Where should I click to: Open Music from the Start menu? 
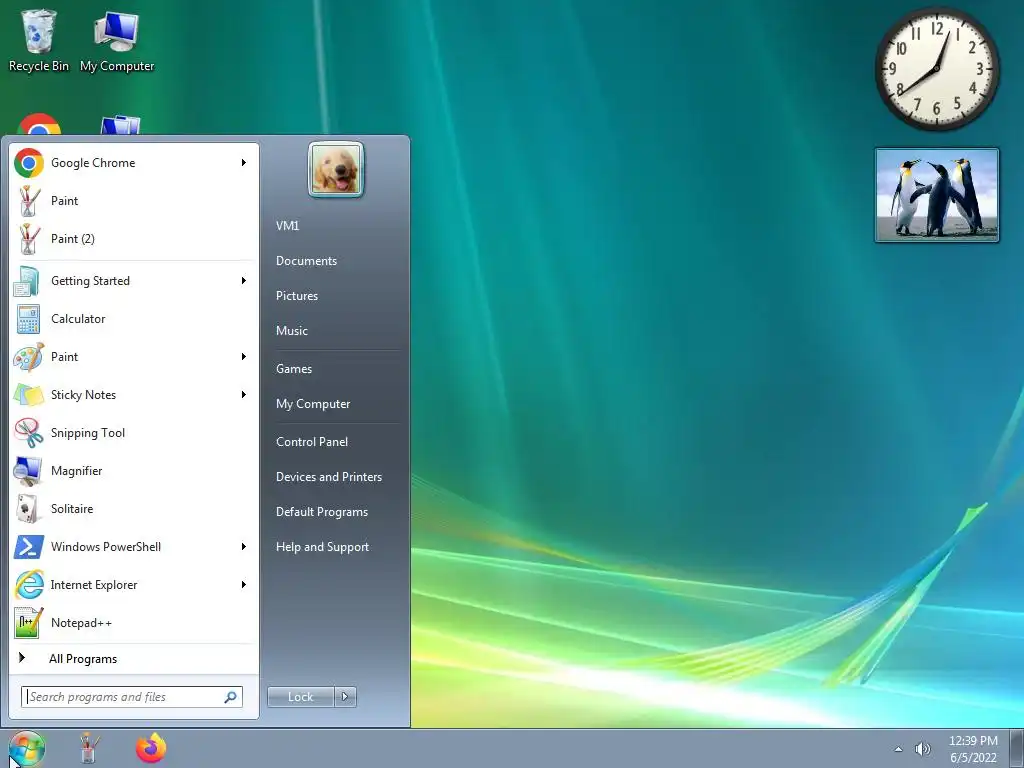click(291, 330)
